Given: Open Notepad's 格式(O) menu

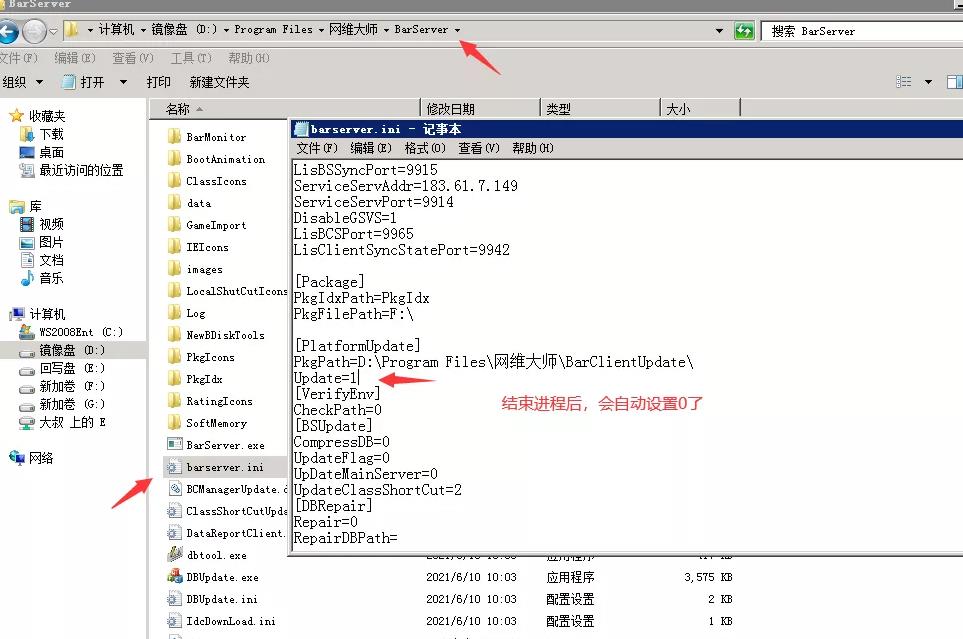Looking at the screenshot, I should [424, 148].
